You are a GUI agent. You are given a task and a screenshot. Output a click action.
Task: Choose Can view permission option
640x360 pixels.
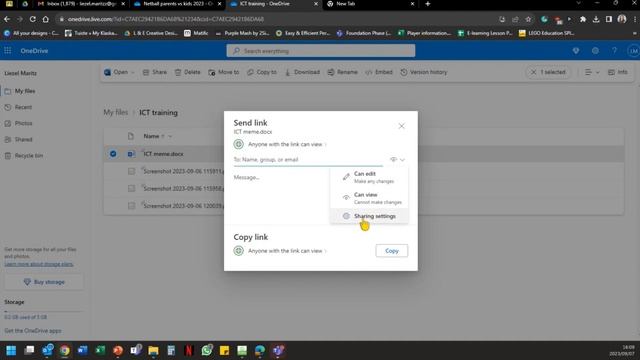tap(369, 198)
